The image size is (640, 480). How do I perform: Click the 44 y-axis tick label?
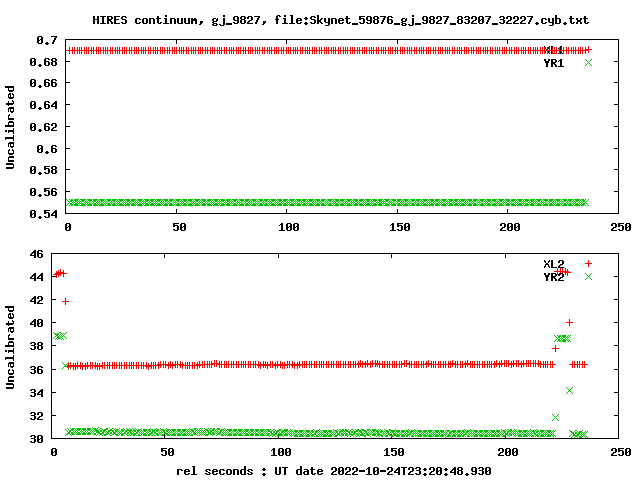coord(36,277)
